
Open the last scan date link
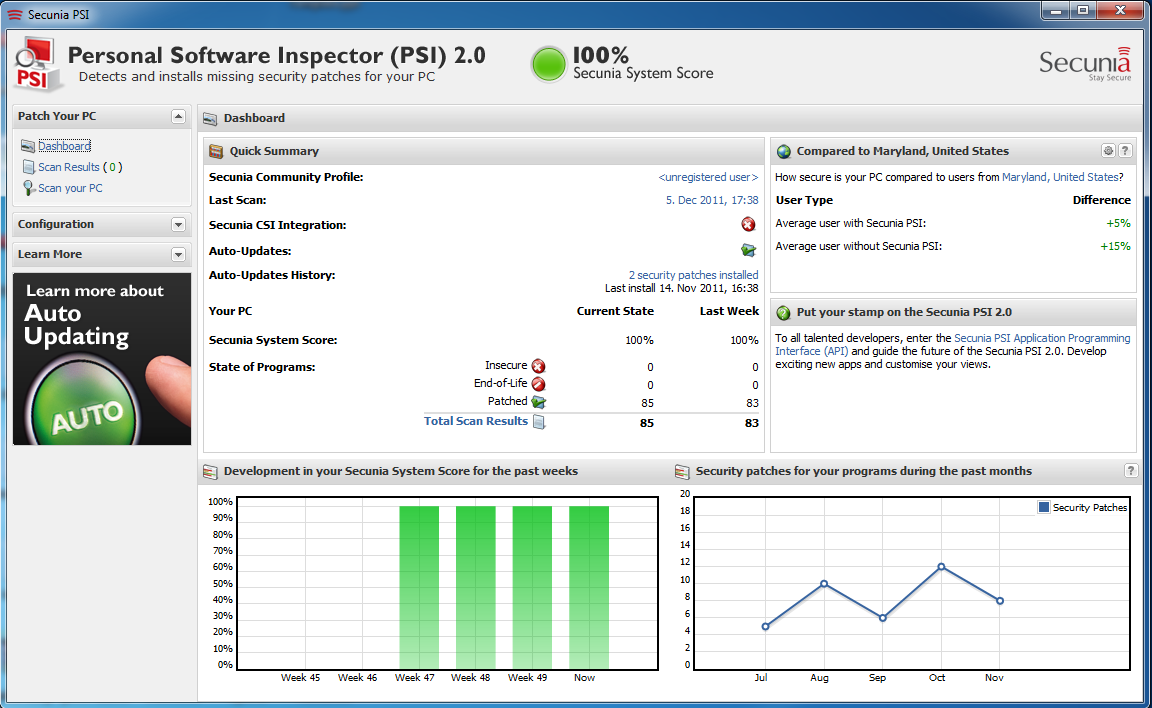click(x=712, y=200)
